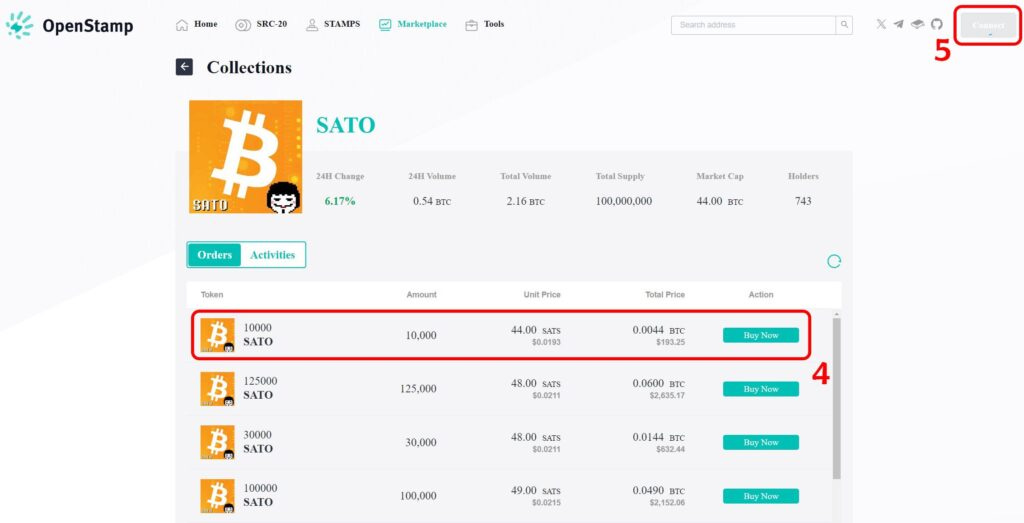Click the 44.00 BTC Market Cap value

(720, 201)
